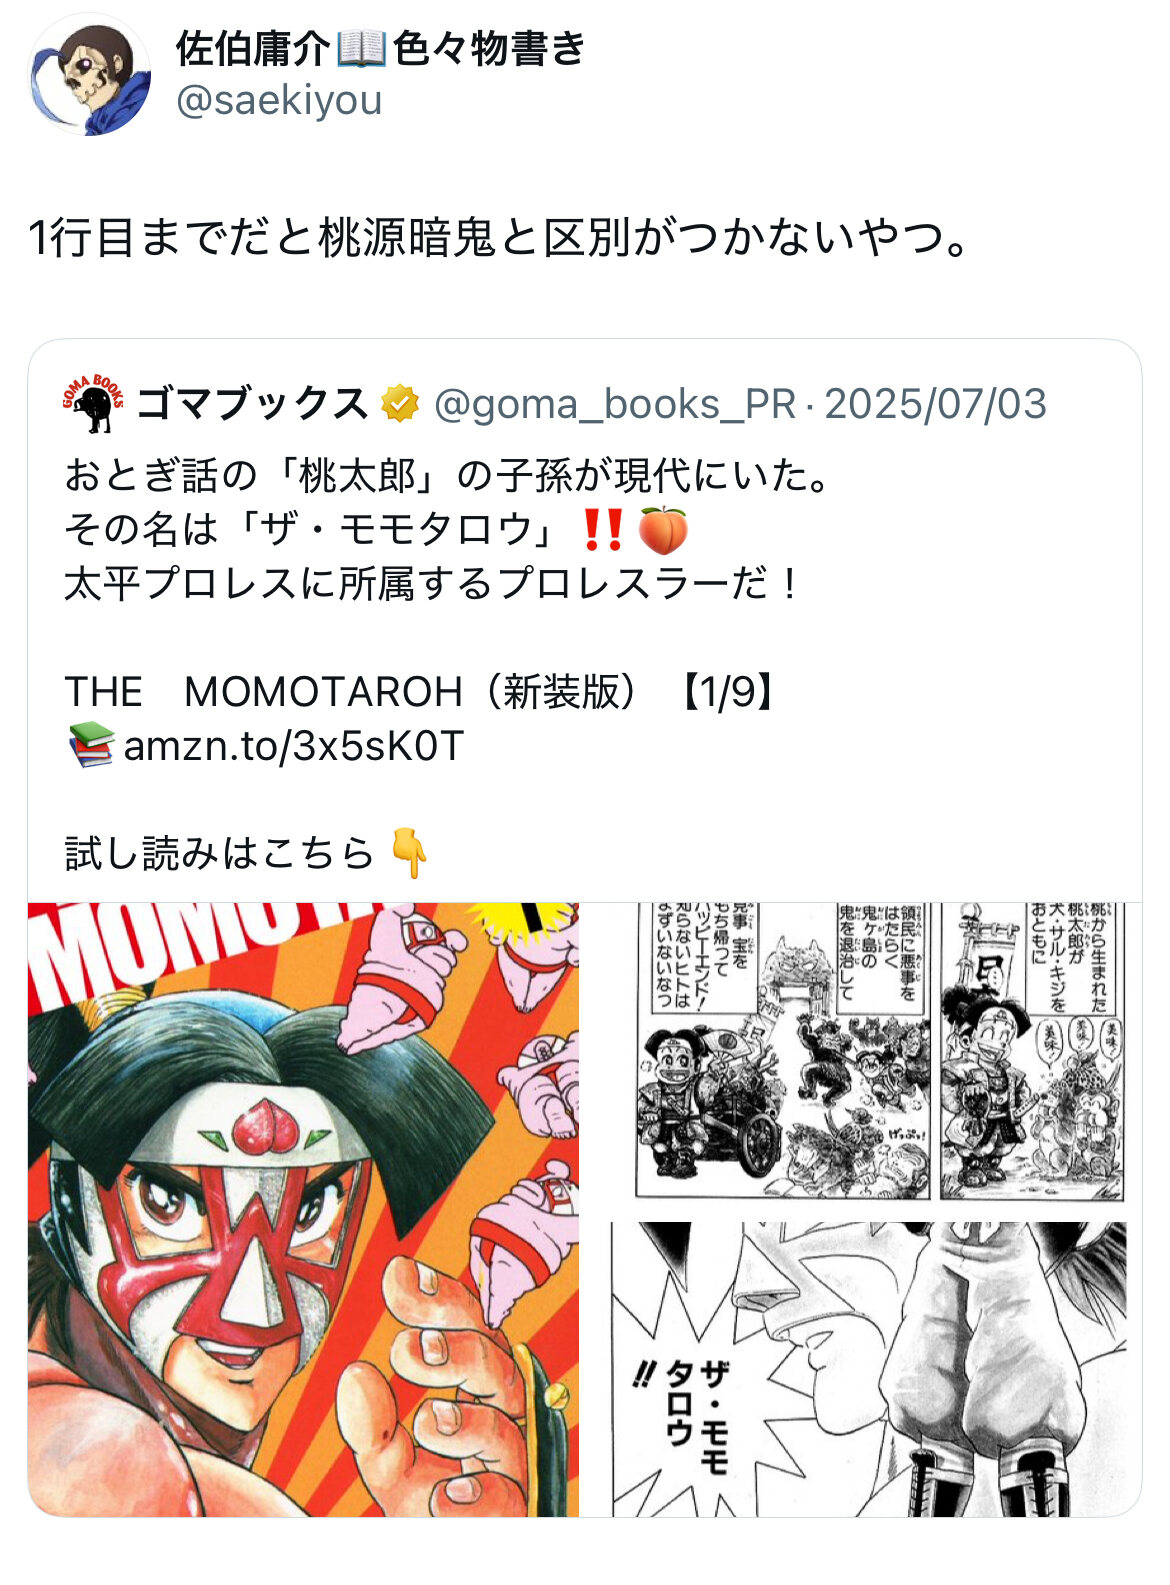Open the amzn.to/3x5sK0T link
The height and width of the screenshot is (1585, 1170).
tap(293, 746)
